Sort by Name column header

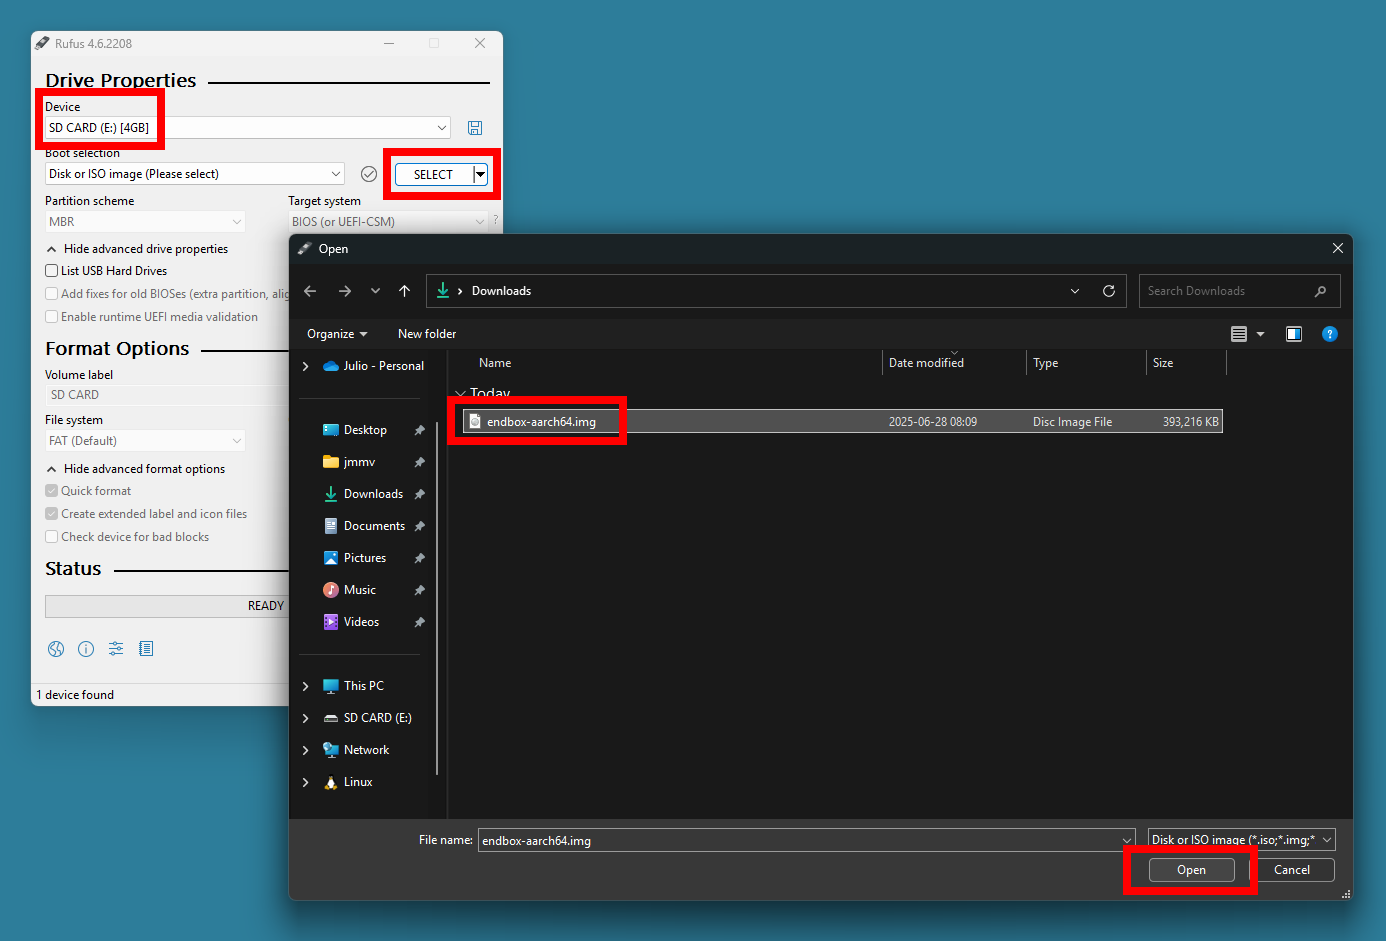495,363
